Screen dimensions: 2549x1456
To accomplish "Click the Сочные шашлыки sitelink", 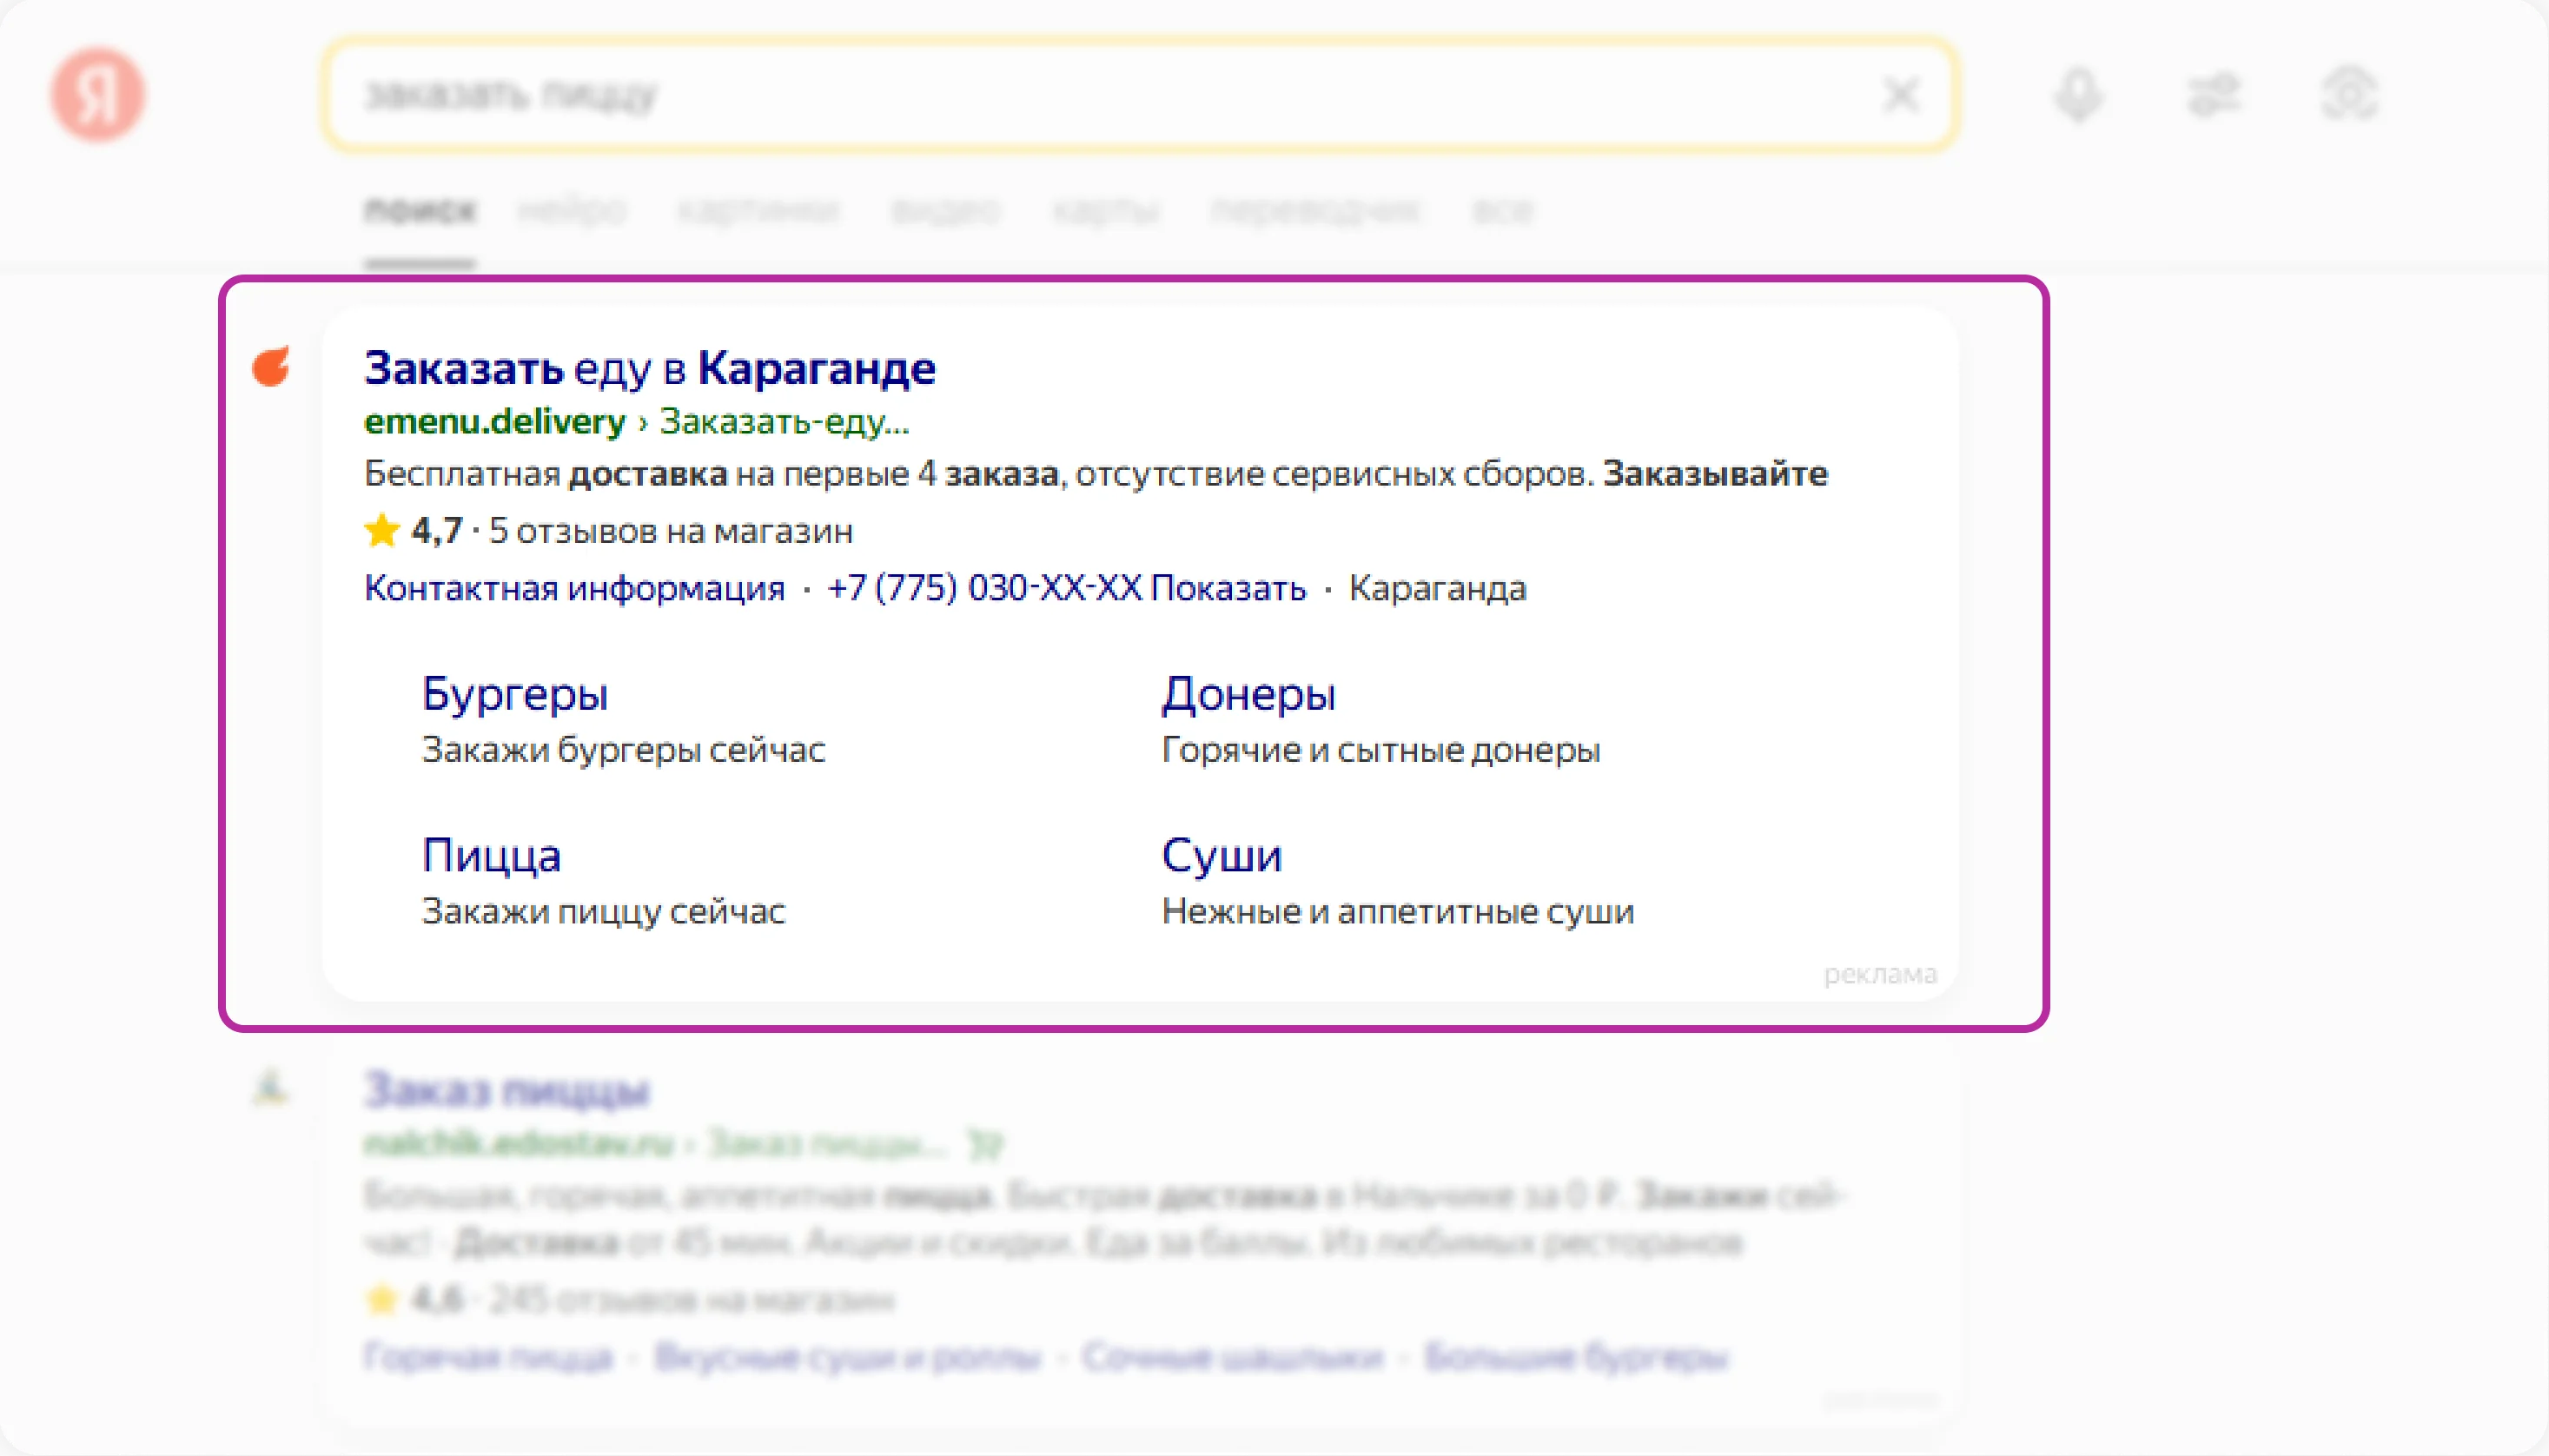I will click(x=1232, y=1357).
